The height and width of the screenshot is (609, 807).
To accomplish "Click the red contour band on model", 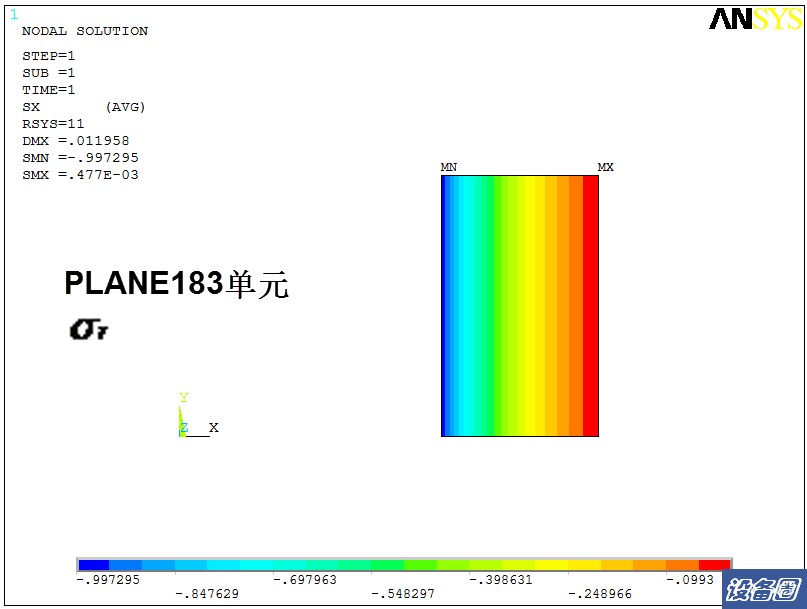I will point(590,305).
